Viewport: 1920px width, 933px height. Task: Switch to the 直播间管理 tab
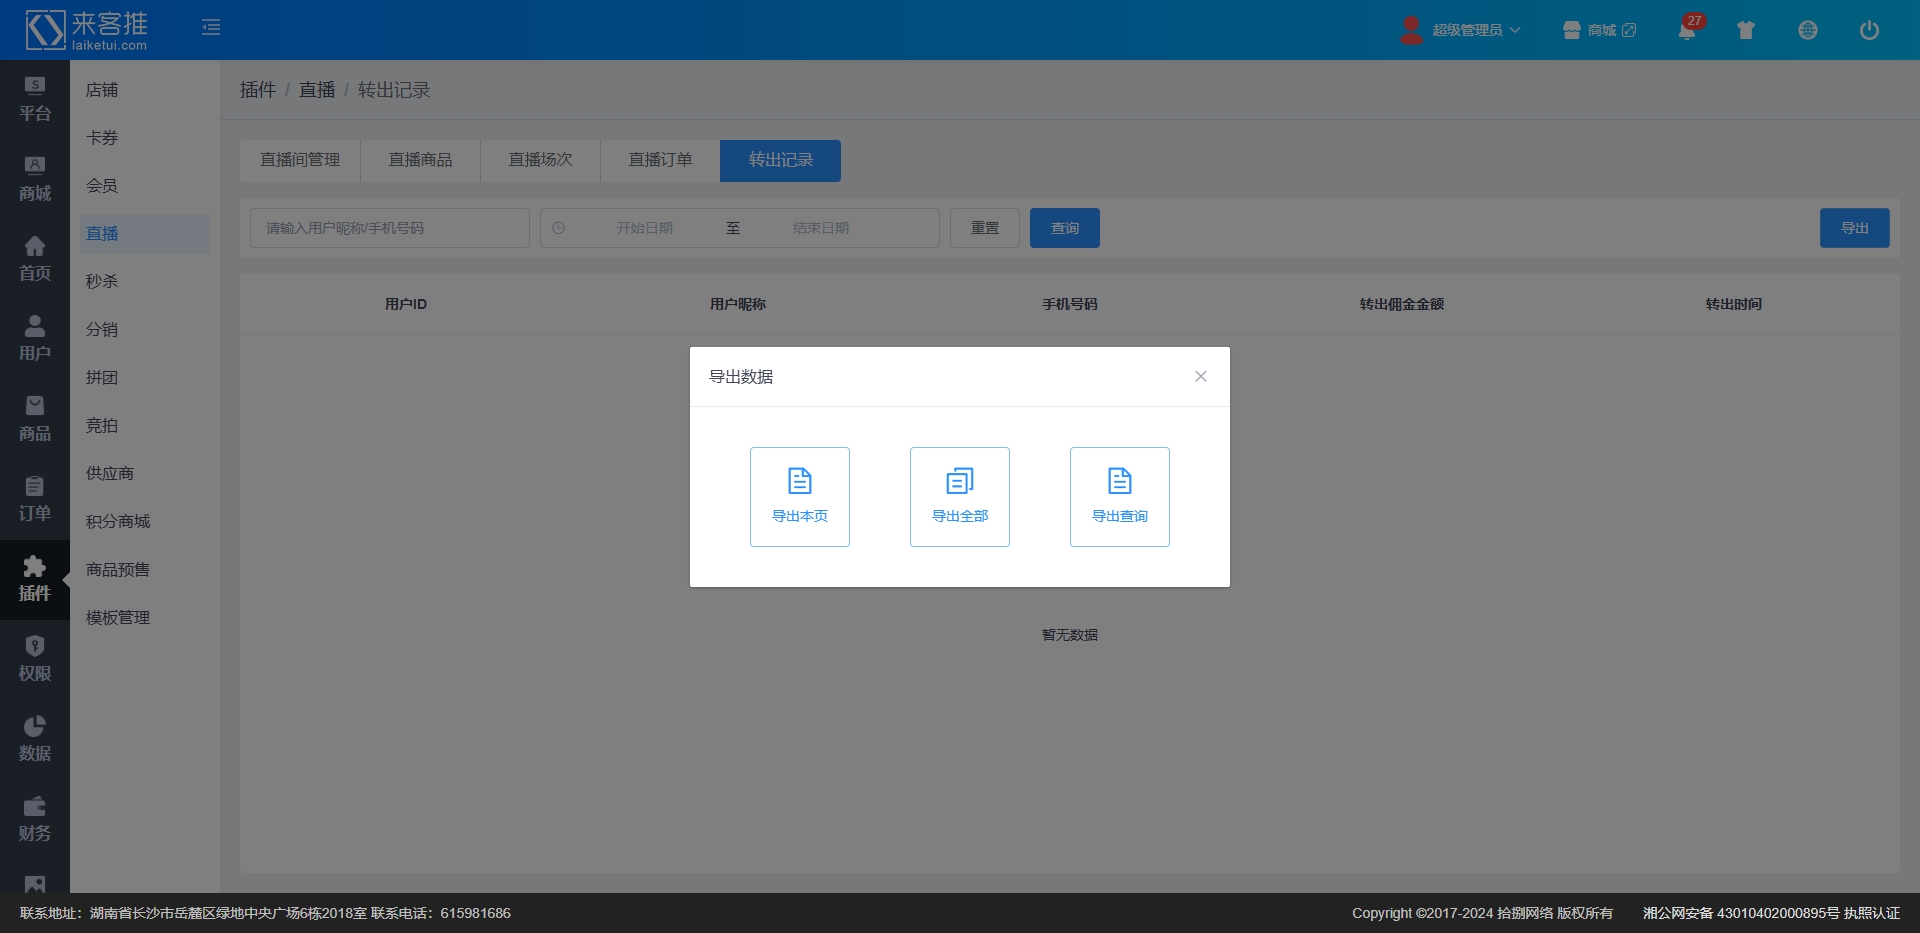point(300,160)
